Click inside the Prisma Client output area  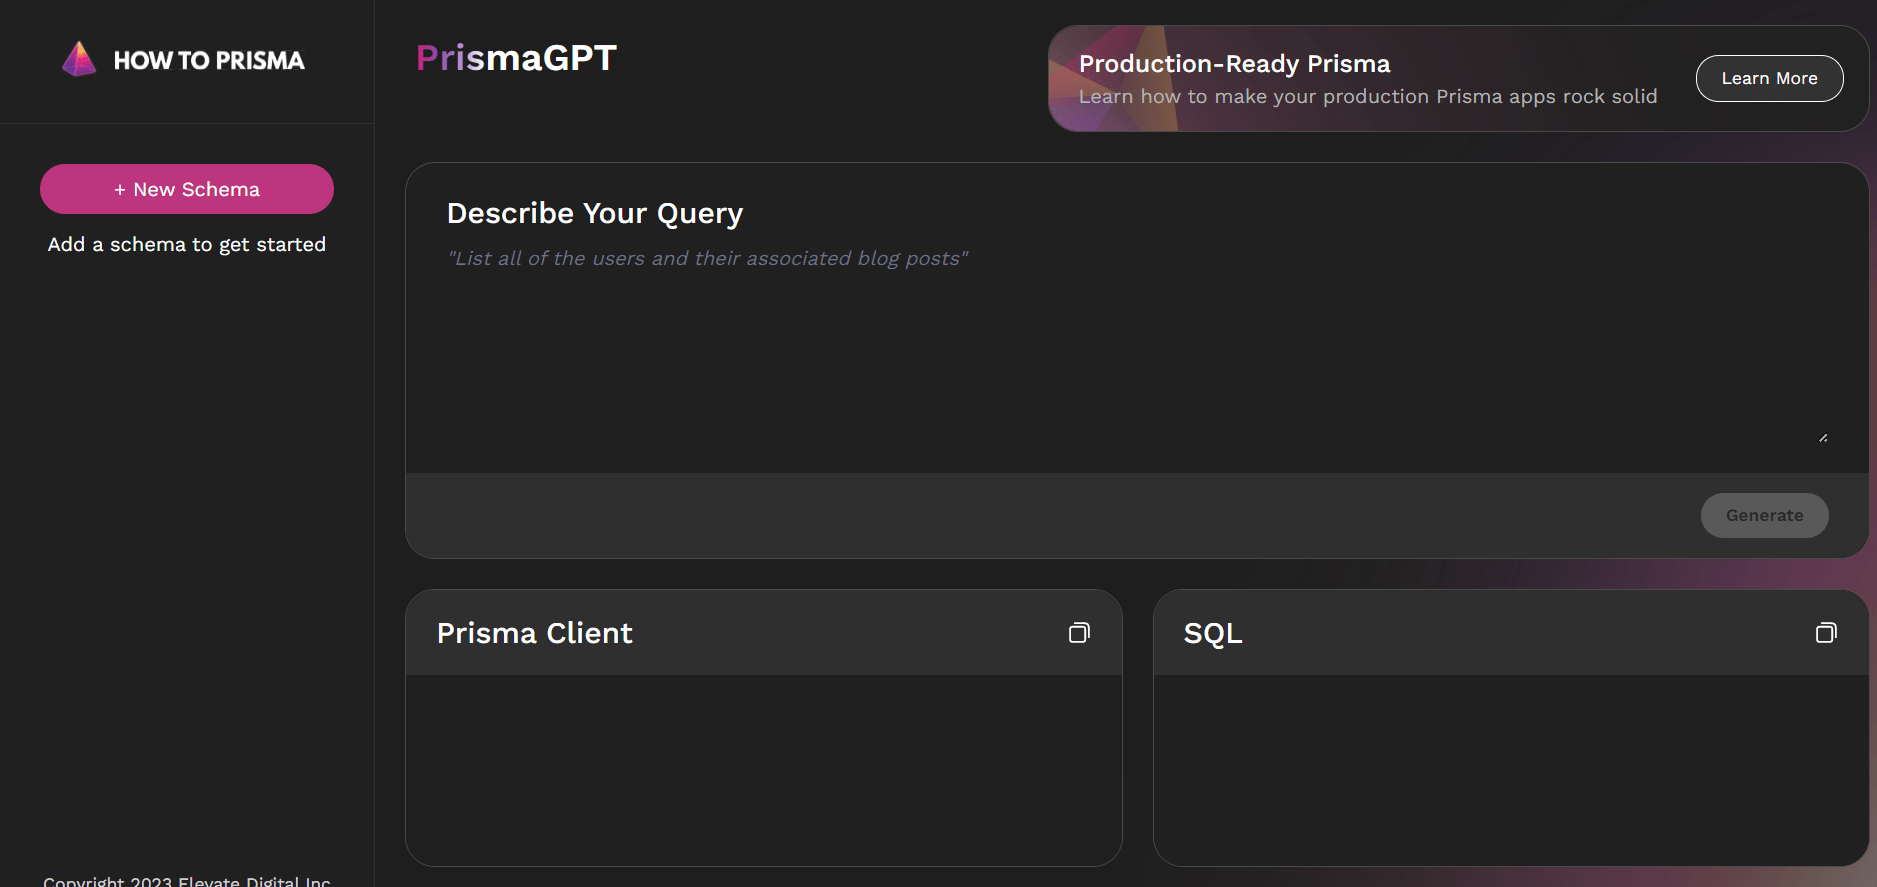click(x=764, y=769)
